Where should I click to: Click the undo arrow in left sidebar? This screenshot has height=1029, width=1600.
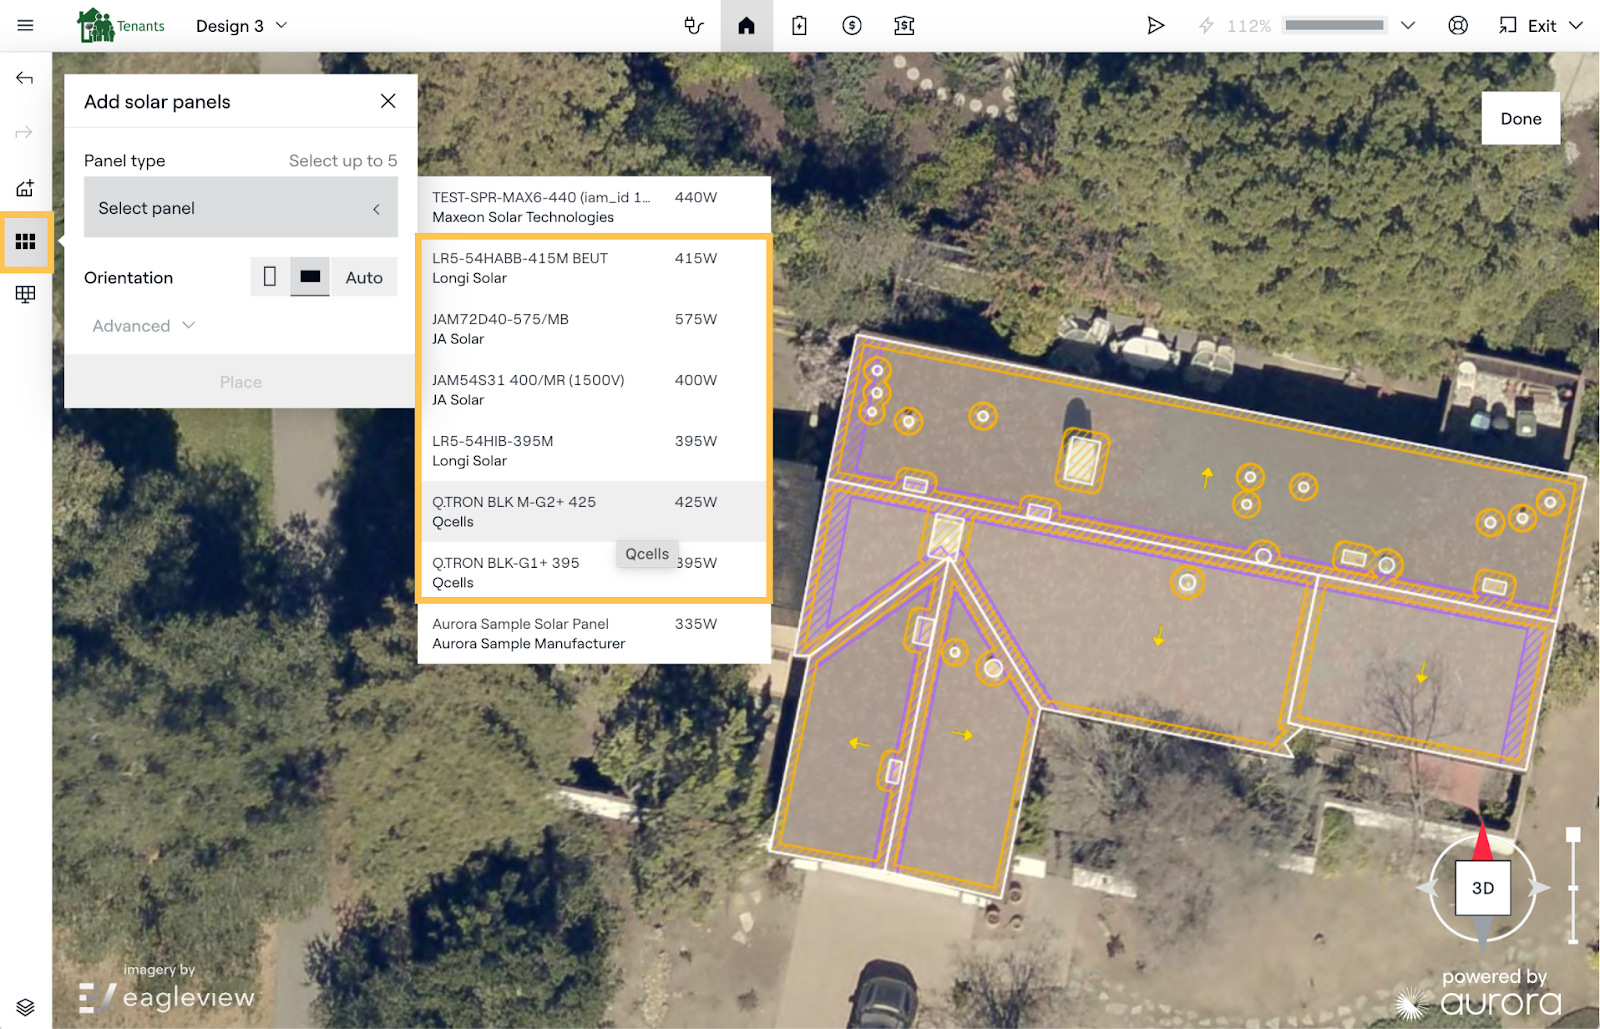[x=25, y=78]
